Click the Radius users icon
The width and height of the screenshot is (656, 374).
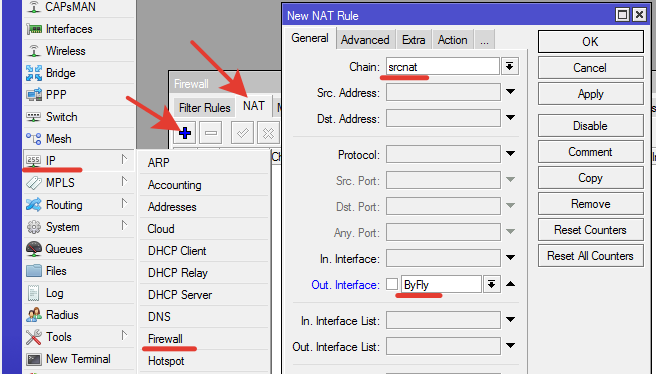click(x=34, y=315)
